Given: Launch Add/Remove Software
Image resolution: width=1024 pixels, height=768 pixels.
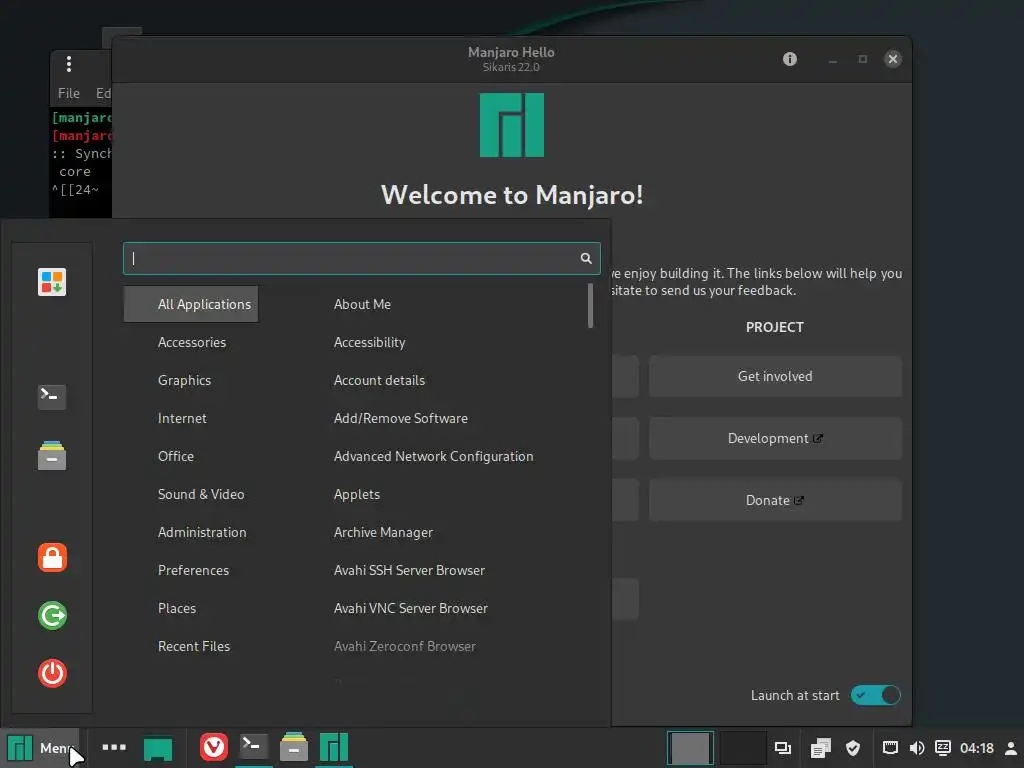Looking at the screenshot, I should tap(400, 418).
